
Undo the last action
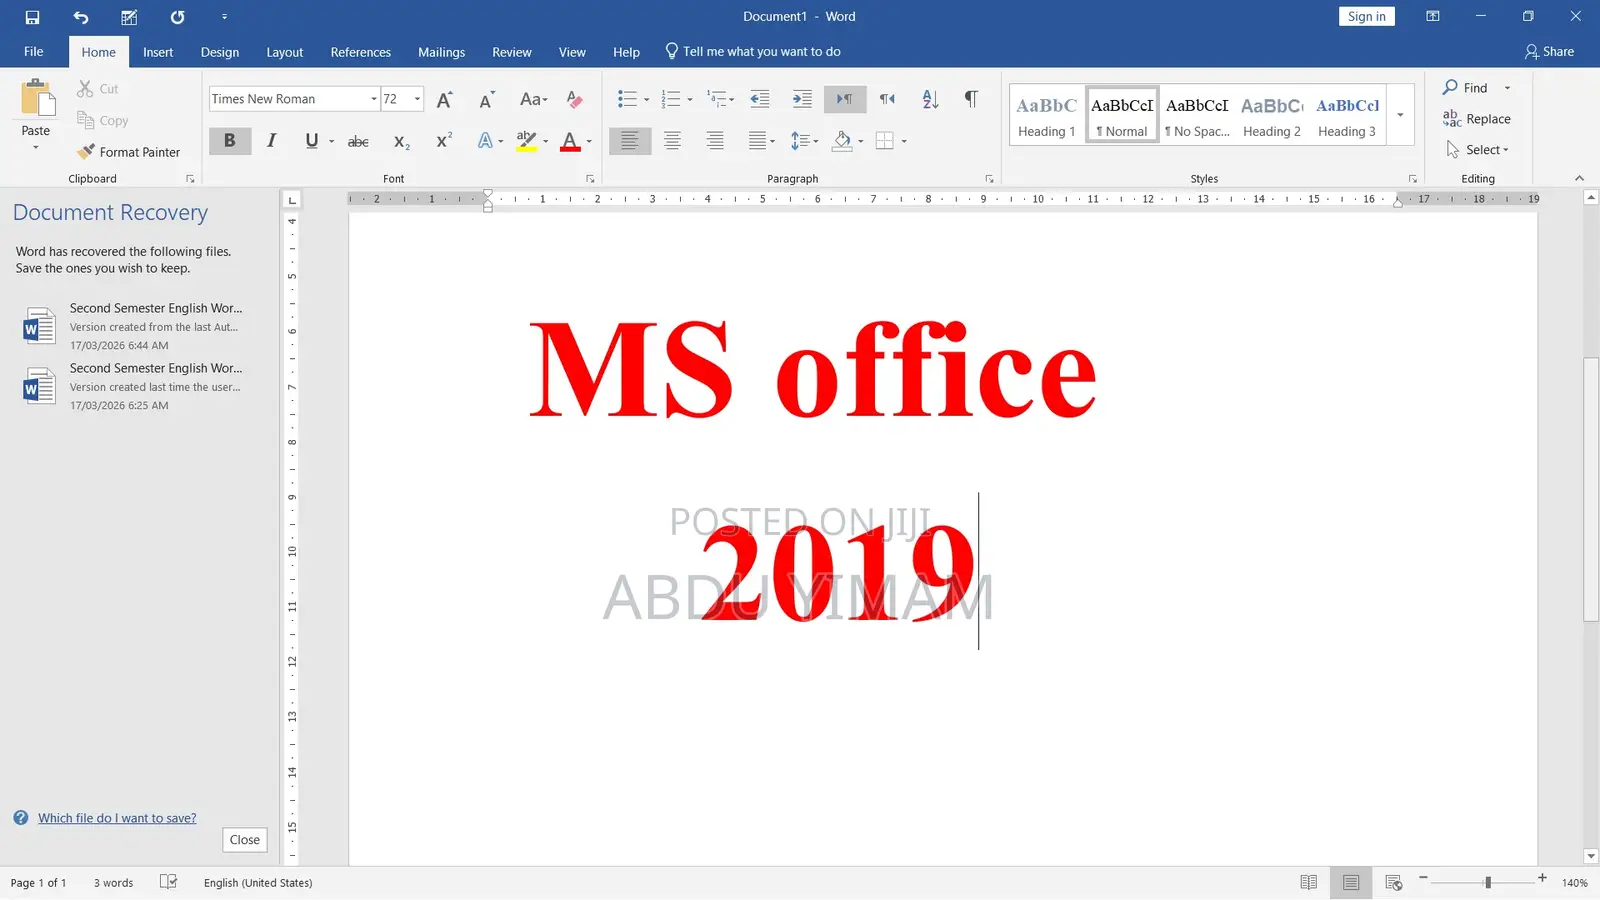(x=81, y=17)
